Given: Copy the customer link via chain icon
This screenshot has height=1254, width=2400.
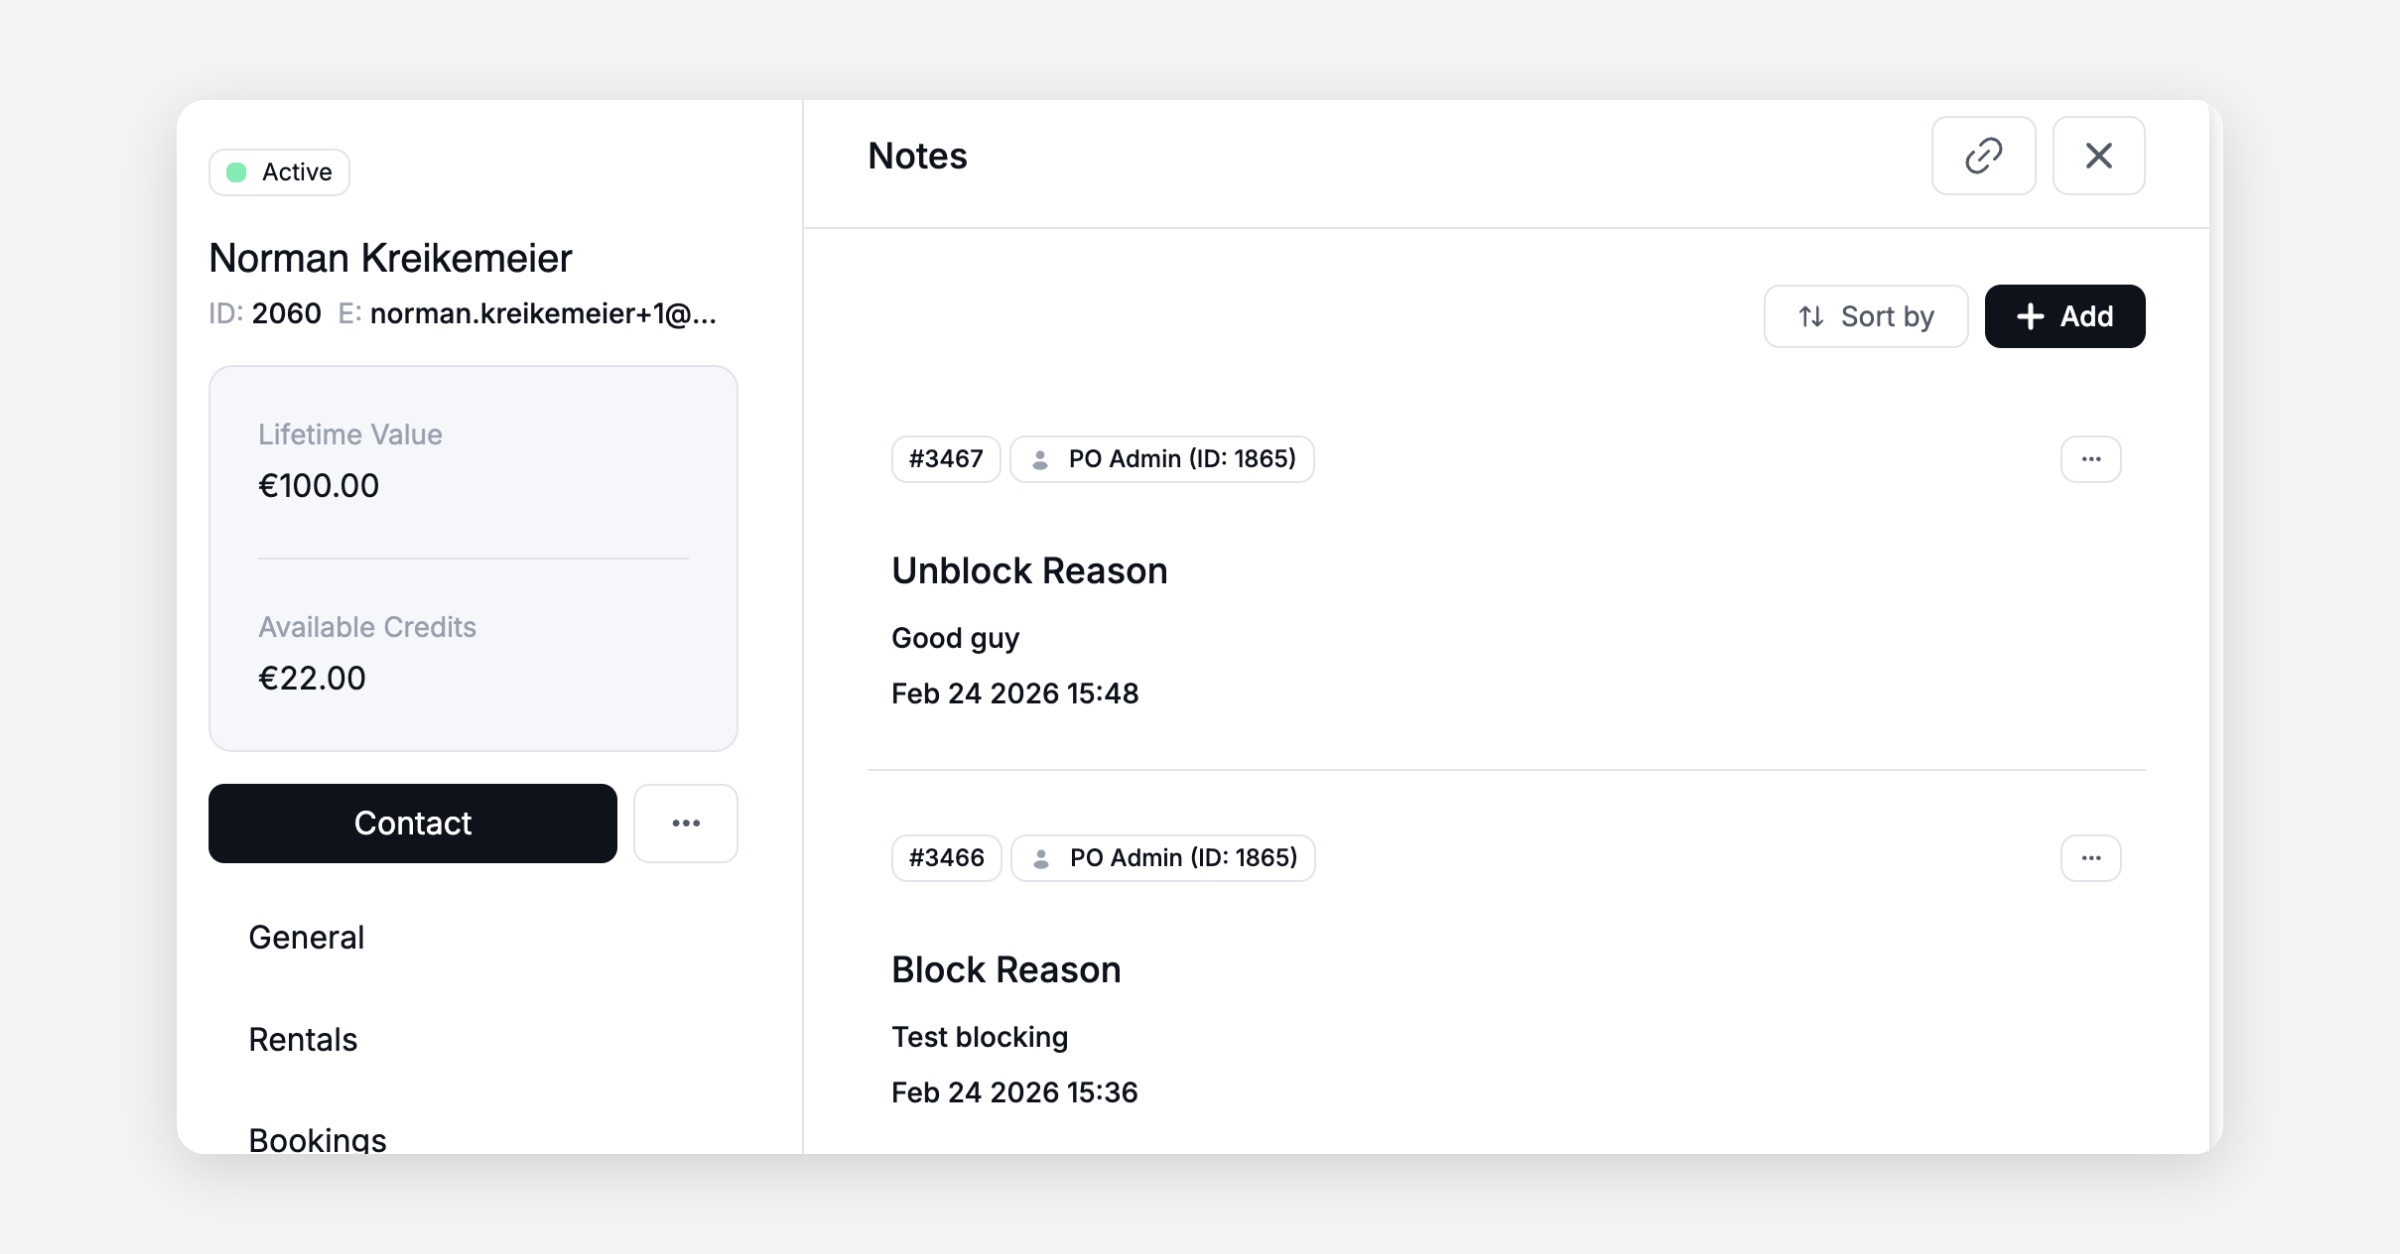Looking at the screenshot, I should click(x=1983, y=156).
